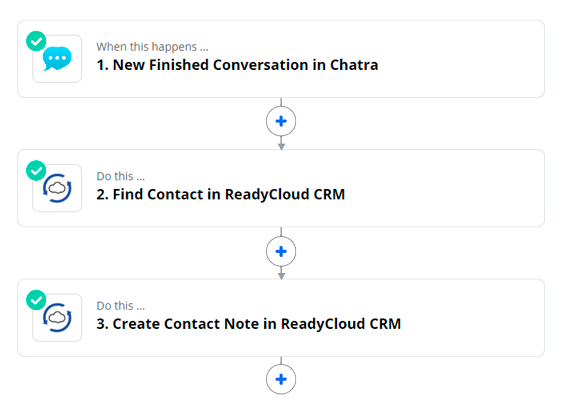
Task: Click the ReadyCloud icon in step 3
Action: [57, 318]
